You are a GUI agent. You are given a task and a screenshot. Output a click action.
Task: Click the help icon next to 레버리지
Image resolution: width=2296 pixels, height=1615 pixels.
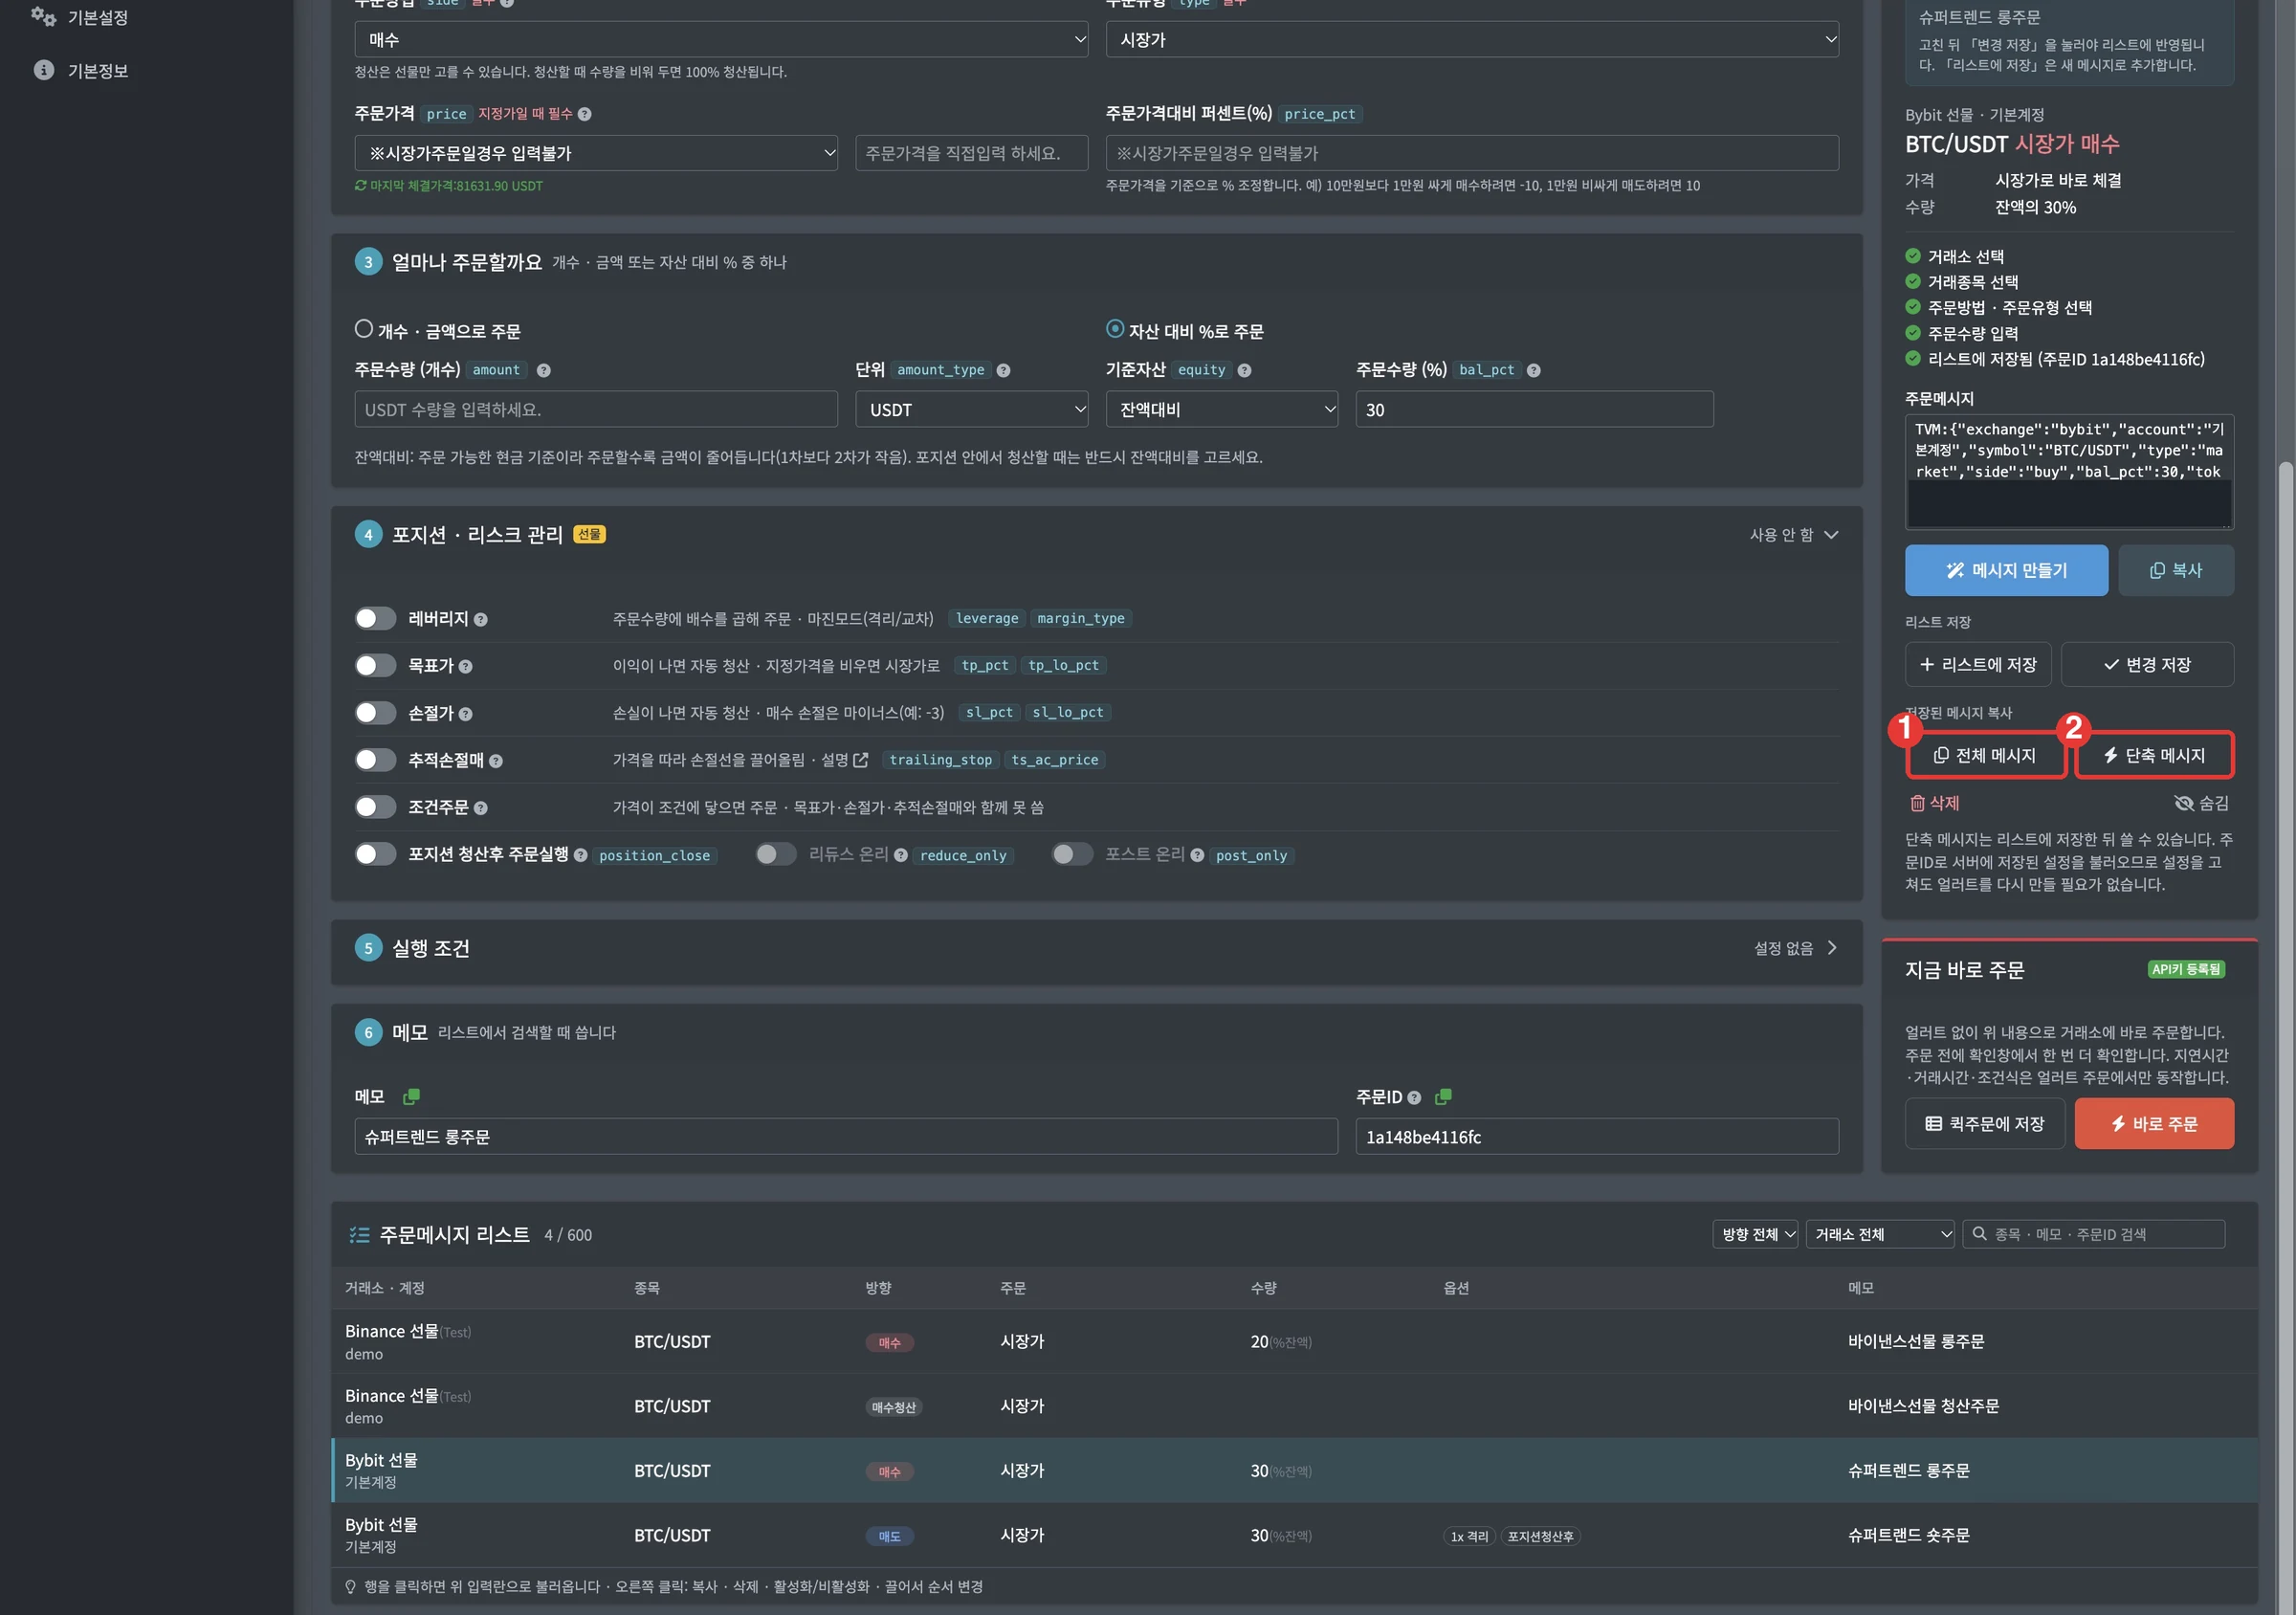pos(480,620)
